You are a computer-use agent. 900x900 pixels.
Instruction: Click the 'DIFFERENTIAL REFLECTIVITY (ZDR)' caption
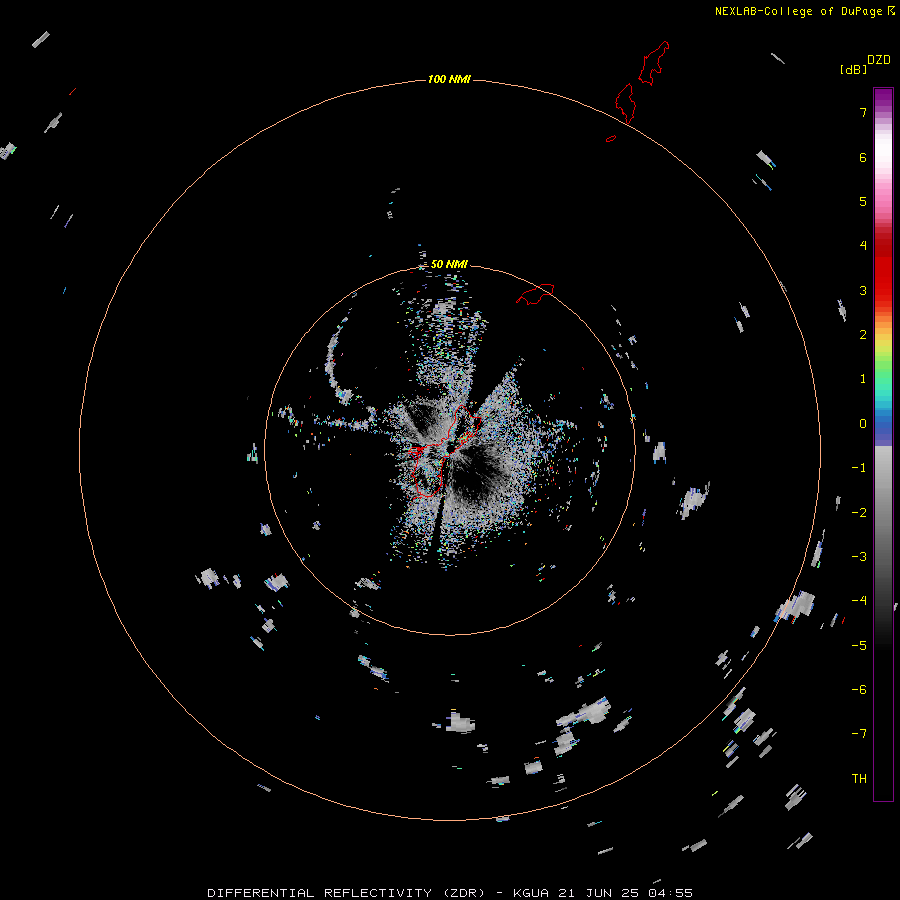[x=346, y=893]
